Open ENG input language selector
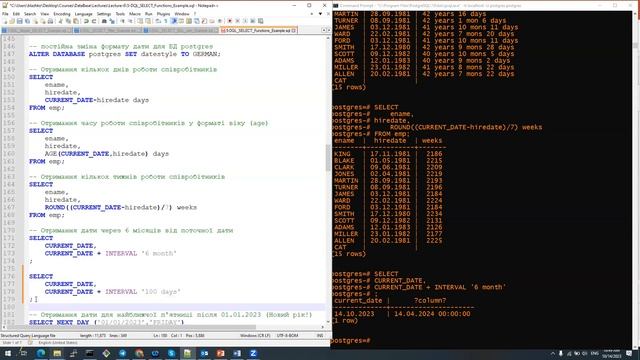Image resolution: width=640 pixels, height=360 pixels. pyautogui.click(x=595, y=353)
